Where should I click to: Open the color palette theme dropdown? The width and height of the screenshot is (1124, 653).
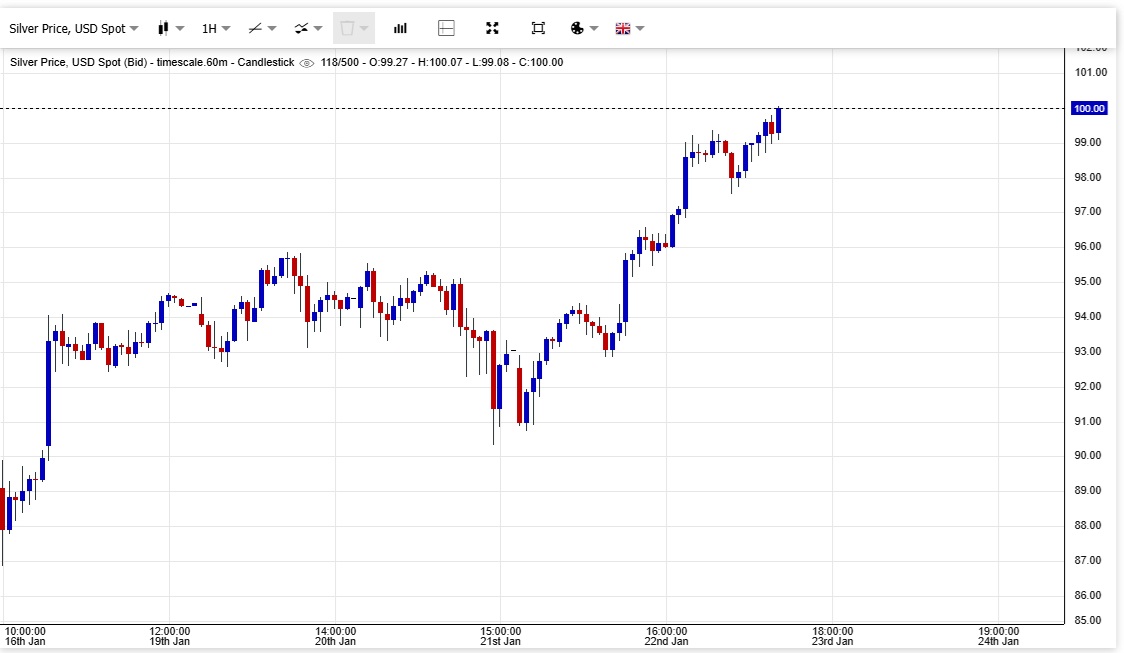pos(584,29)
